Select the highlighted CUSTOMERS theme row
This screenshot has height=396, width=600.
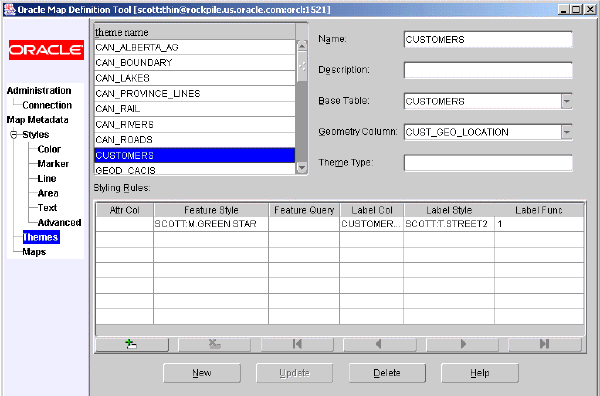(195, 155)
